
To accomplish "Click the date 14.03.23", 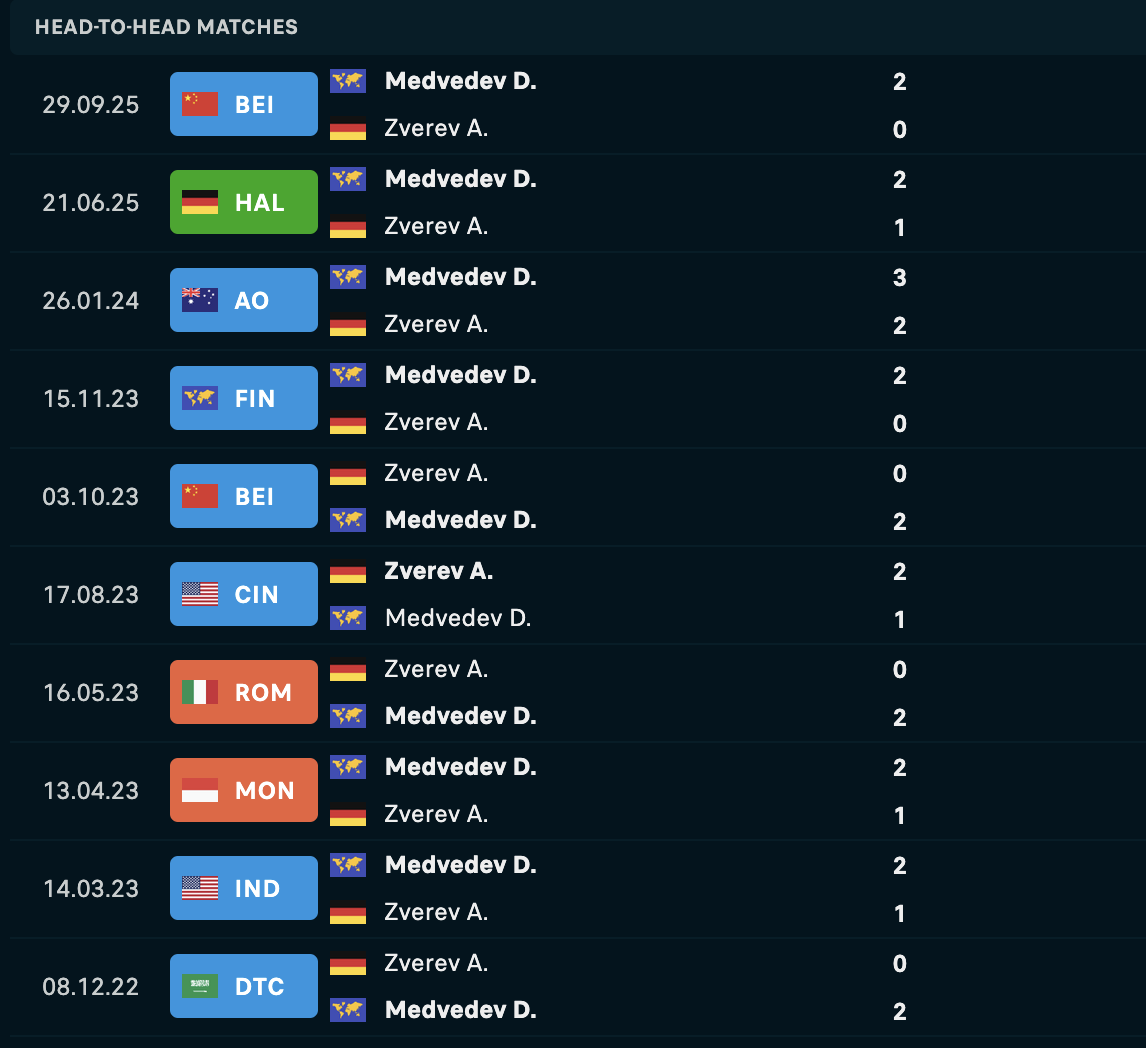I will [x=91, y=888].
